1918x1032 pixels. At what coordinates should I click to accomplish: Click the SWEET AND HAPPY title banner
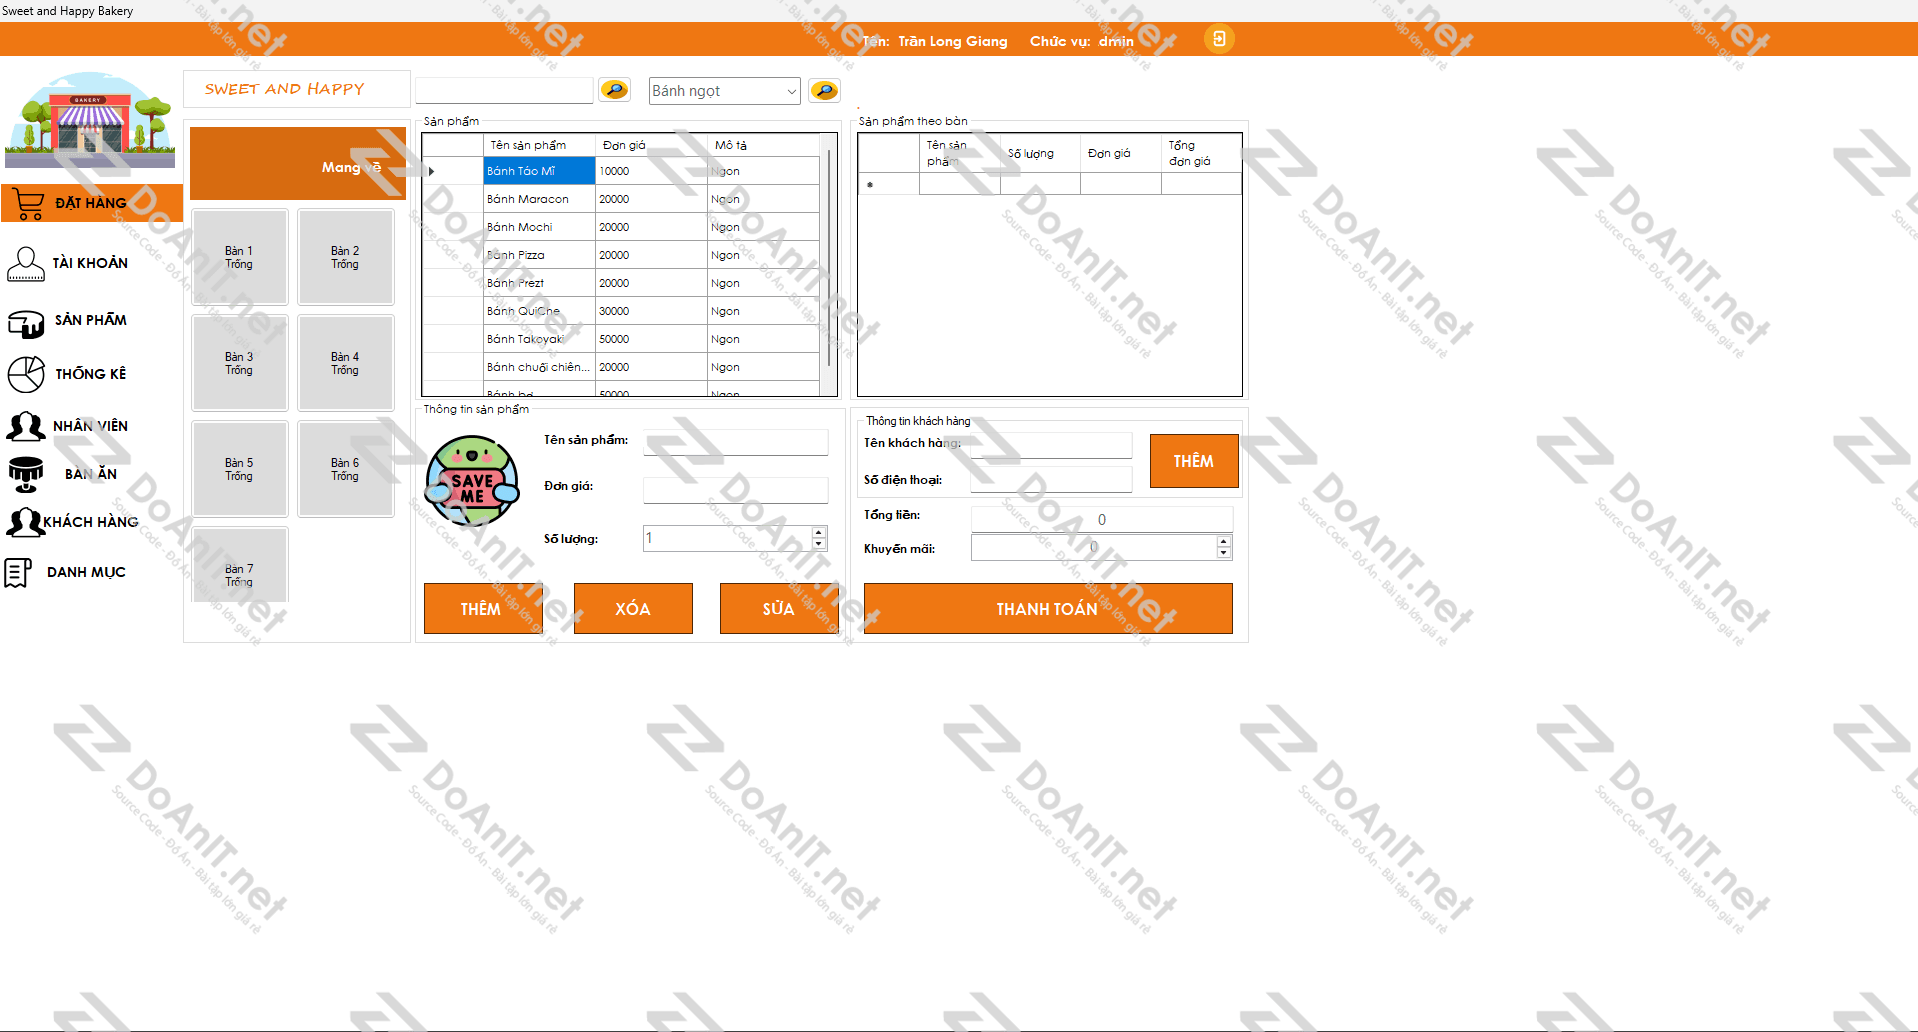pos(296,89)
